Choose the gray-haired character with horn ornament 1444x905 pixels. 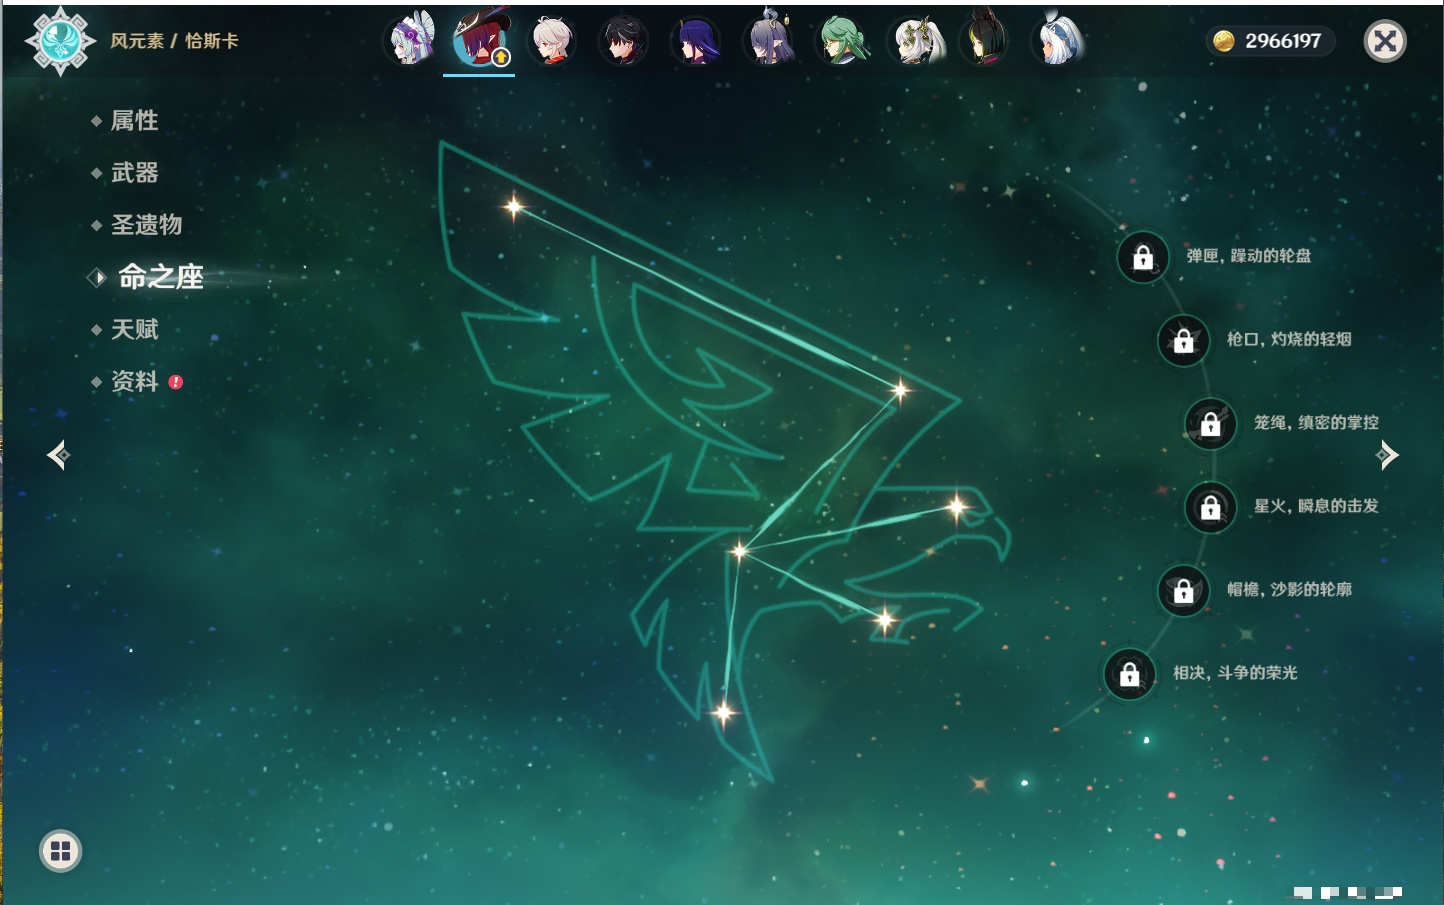tap(769, 40)
